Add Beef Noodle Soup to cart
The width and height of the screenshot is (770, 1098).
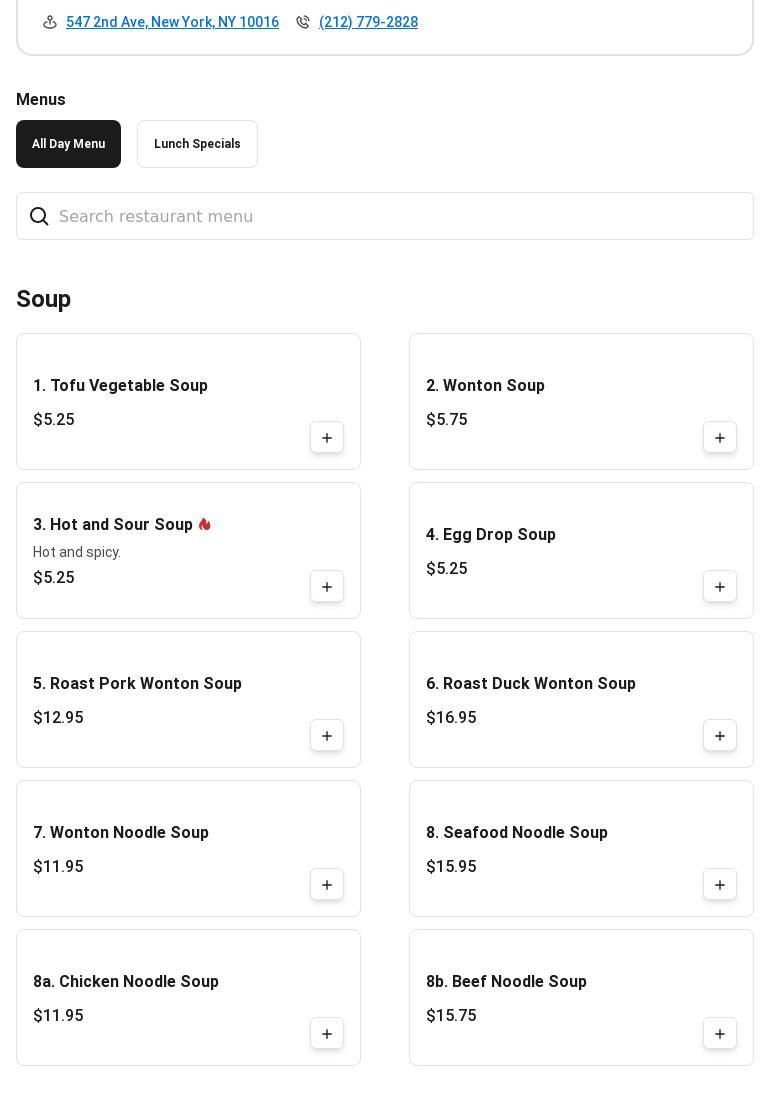tap(720, 1034)
